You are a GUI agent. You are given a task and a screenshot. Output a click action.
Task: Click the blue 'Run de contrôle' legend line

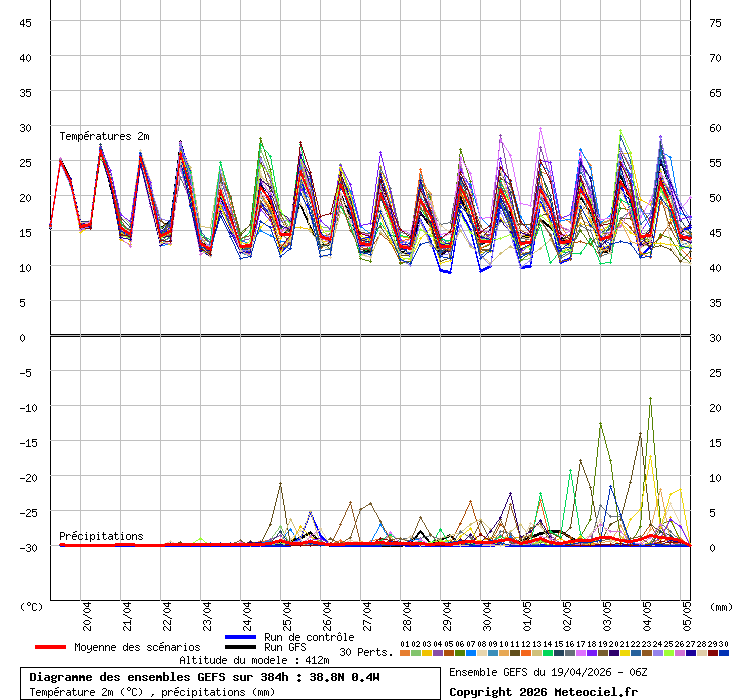(x=241, y=637)
